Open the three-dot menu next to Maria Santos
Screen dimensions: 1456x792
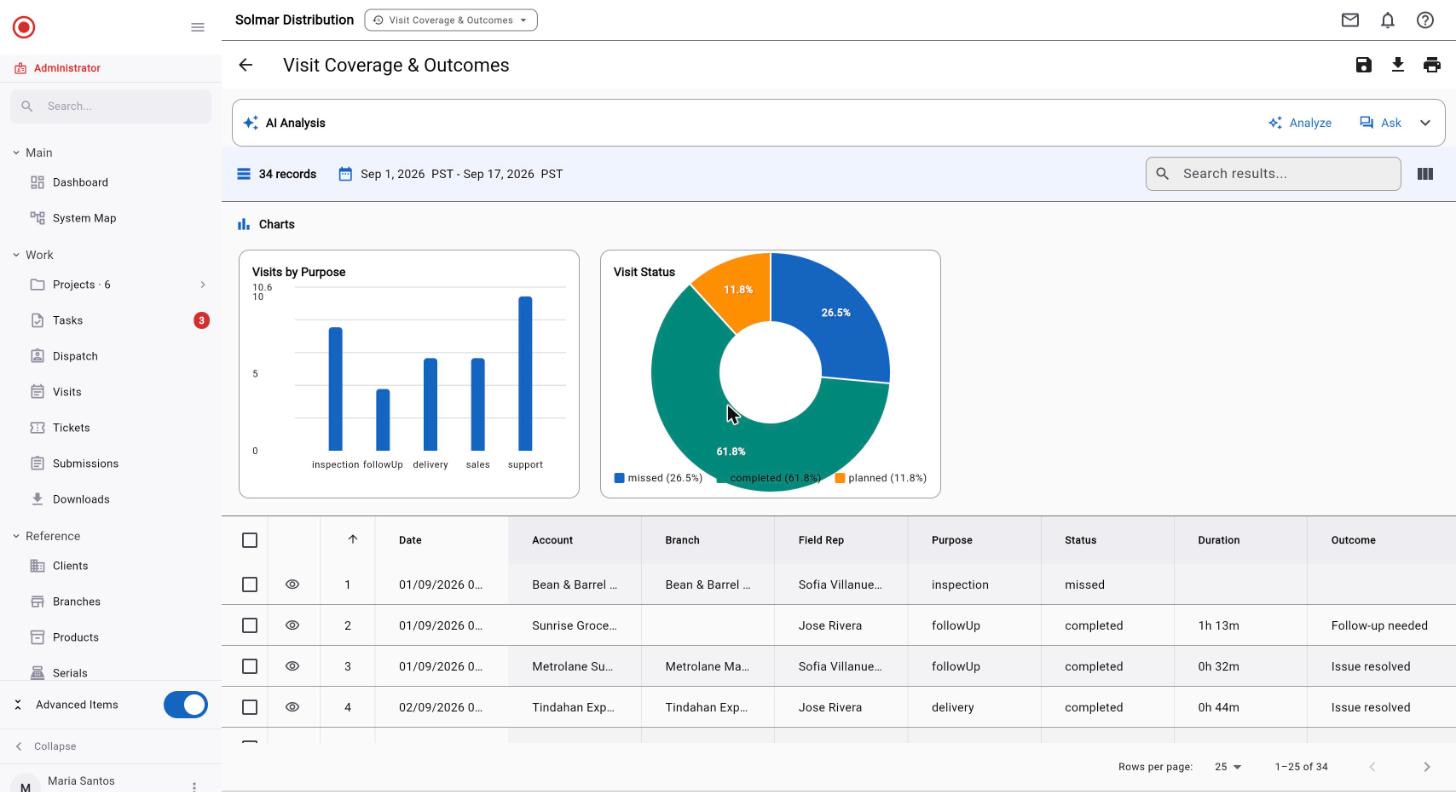(x=194, y=787)
